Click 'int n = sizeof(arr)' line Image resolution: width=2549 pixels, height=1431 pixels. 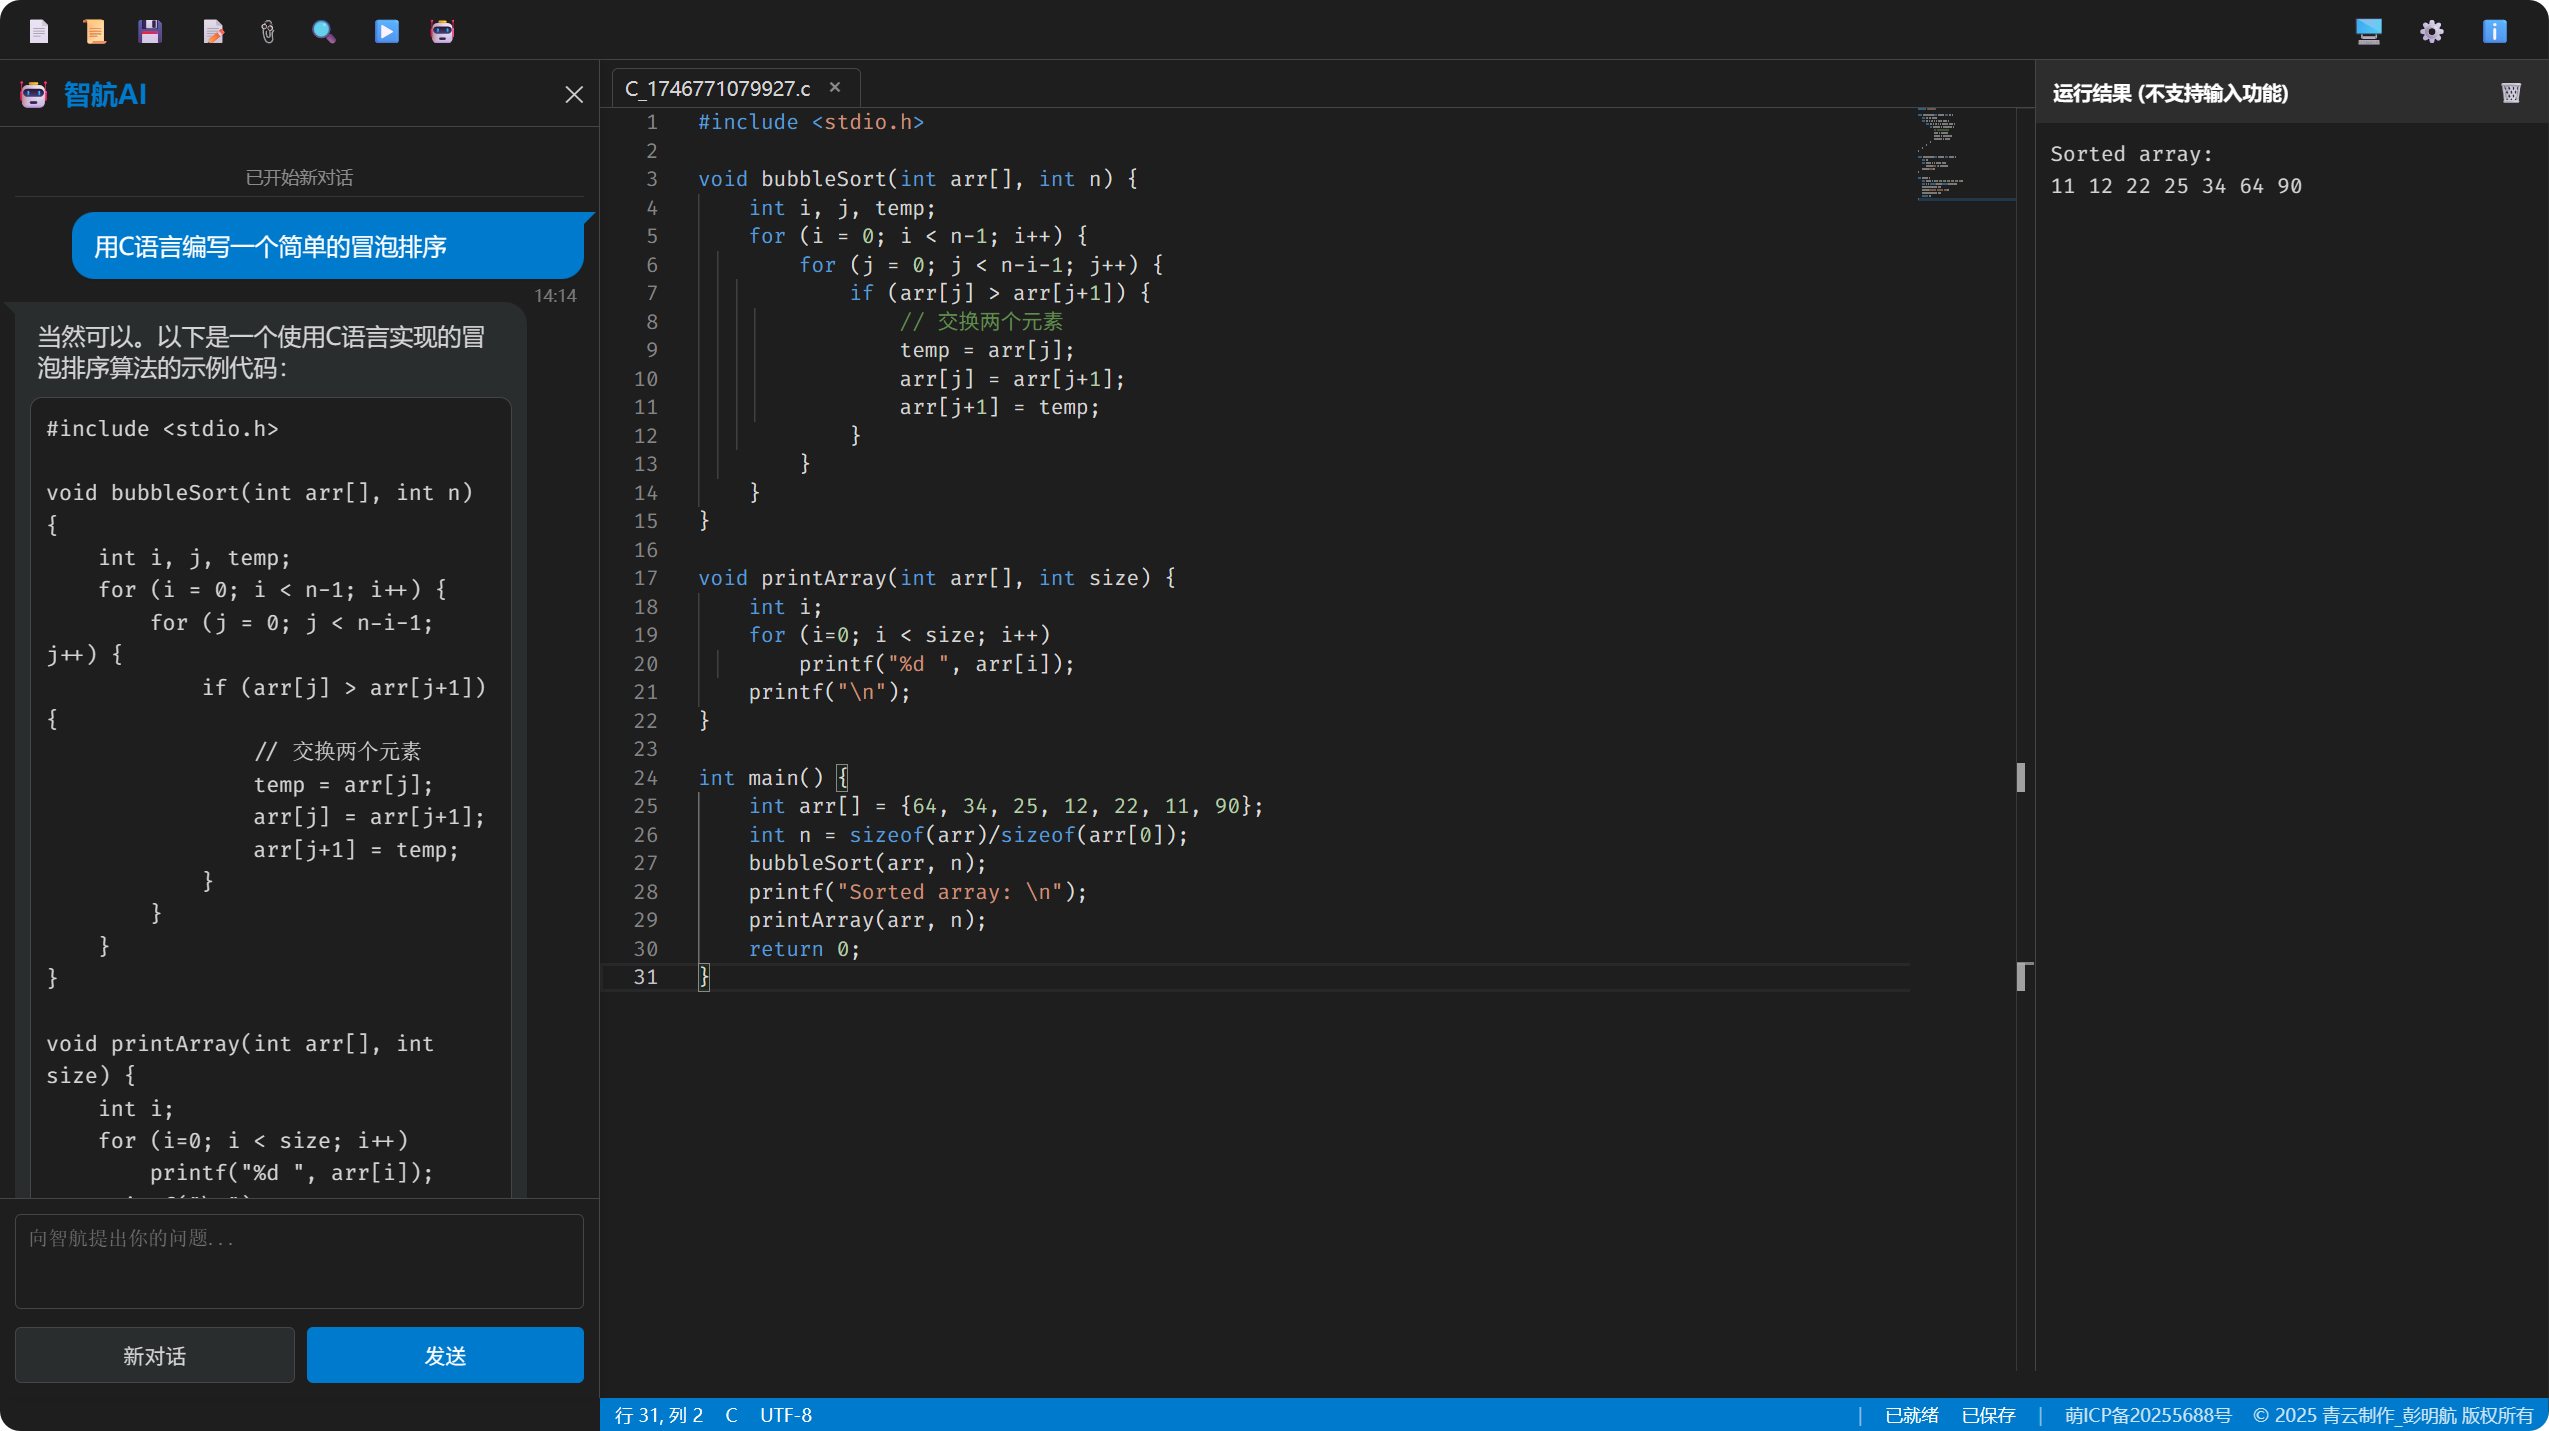point(967,834)
